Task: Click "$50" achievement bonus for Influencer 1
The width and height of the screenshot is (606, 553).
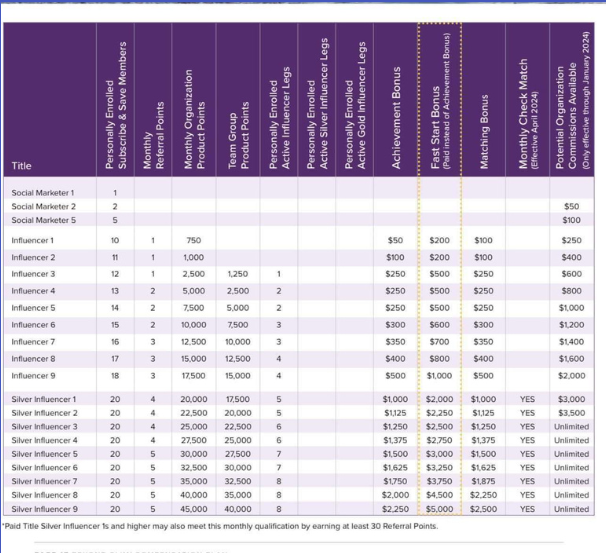Action: (x=395, y=240)
